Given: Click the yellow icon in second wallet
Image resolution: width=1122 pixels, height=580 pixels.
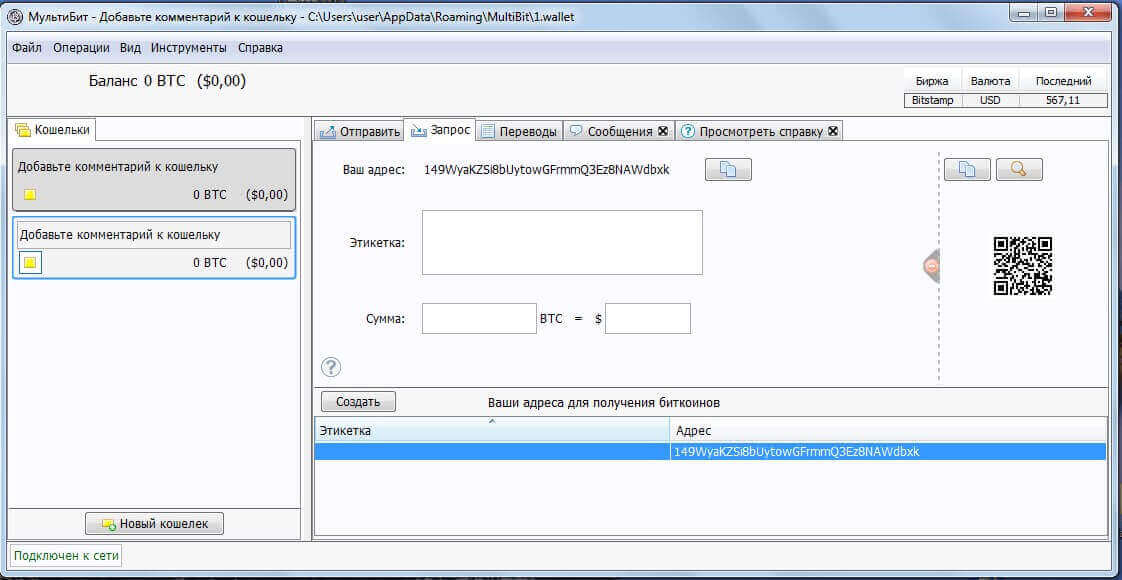Looking at the screenshot, I should [30, 263].
